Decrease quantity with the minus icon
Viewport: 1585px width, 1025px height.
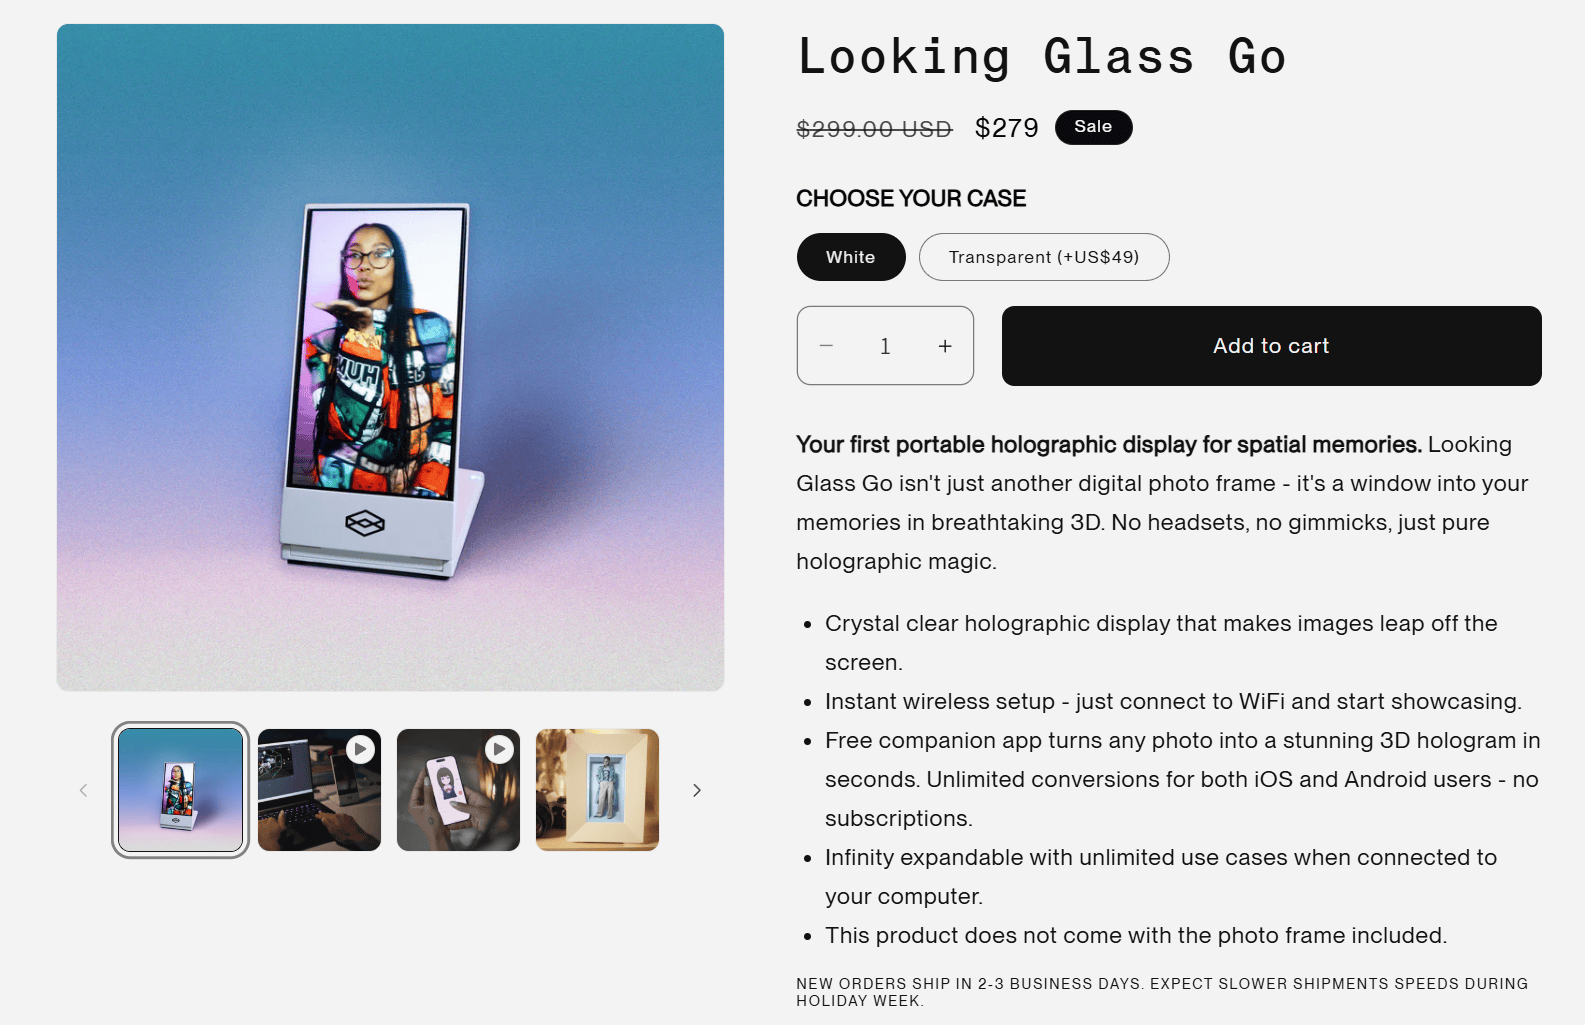[826, 346]
